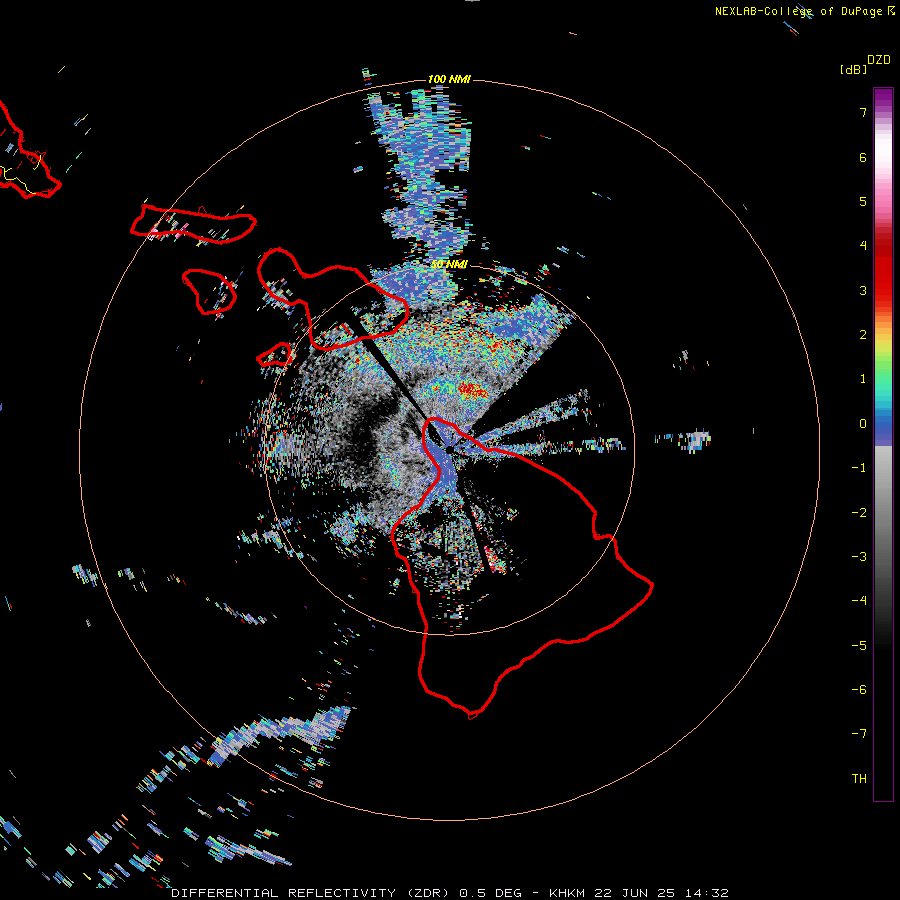The height and width of the screenshot is (900, 900).
Task: Click the [dB] units label
Action: [x=854, y=69]
